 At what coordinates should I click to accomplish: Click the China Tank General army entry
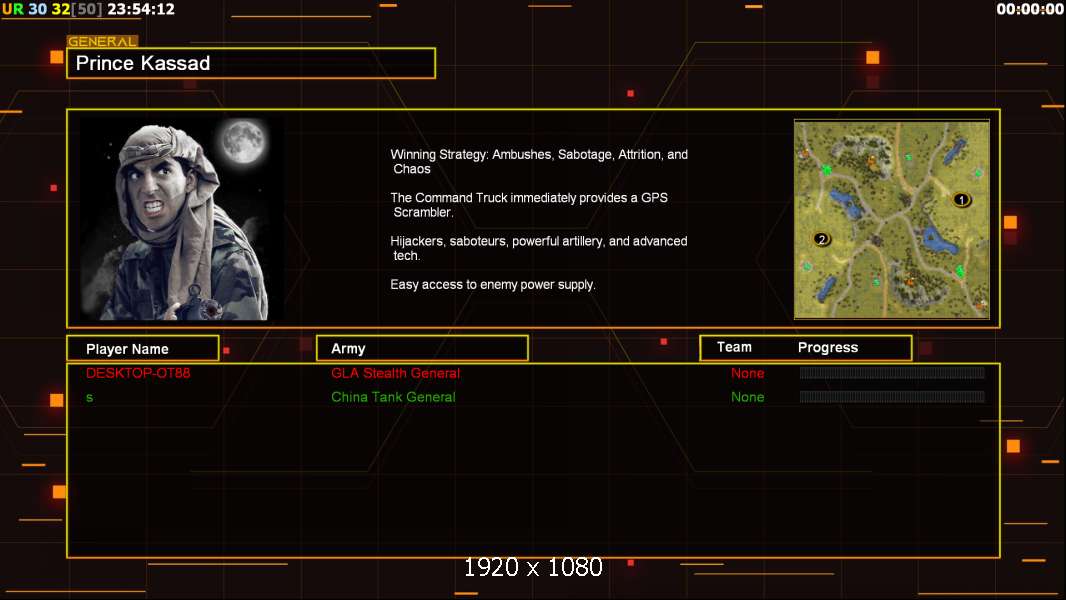(x=393, y=397)
